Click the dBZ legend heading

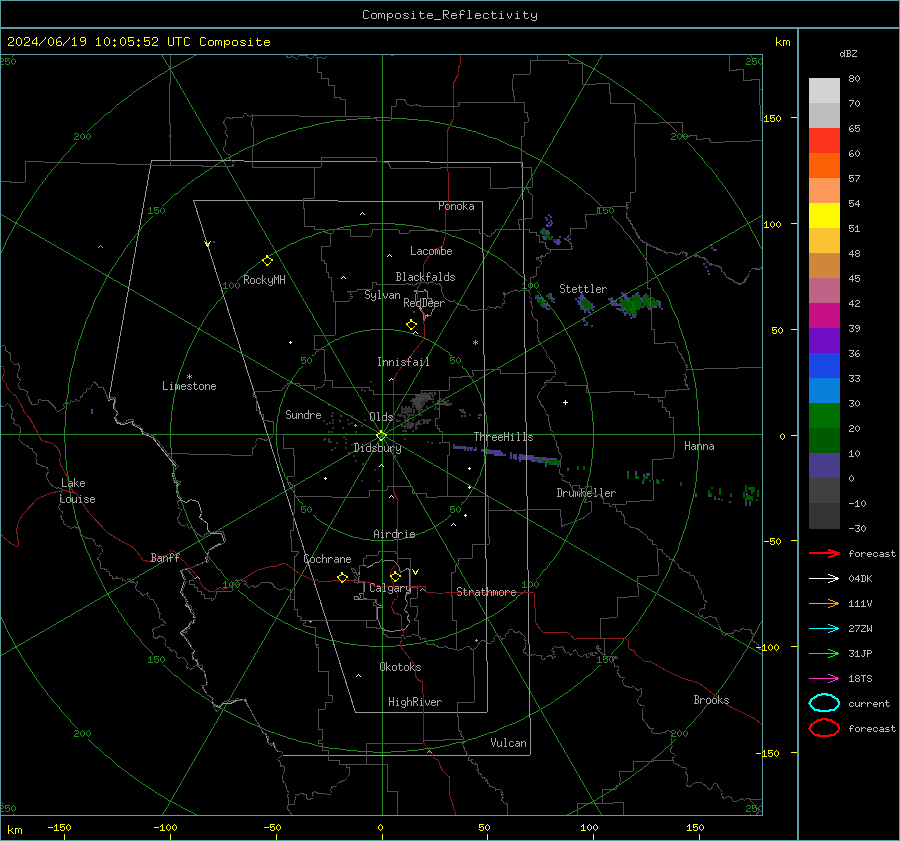click(x=848, y=53)
